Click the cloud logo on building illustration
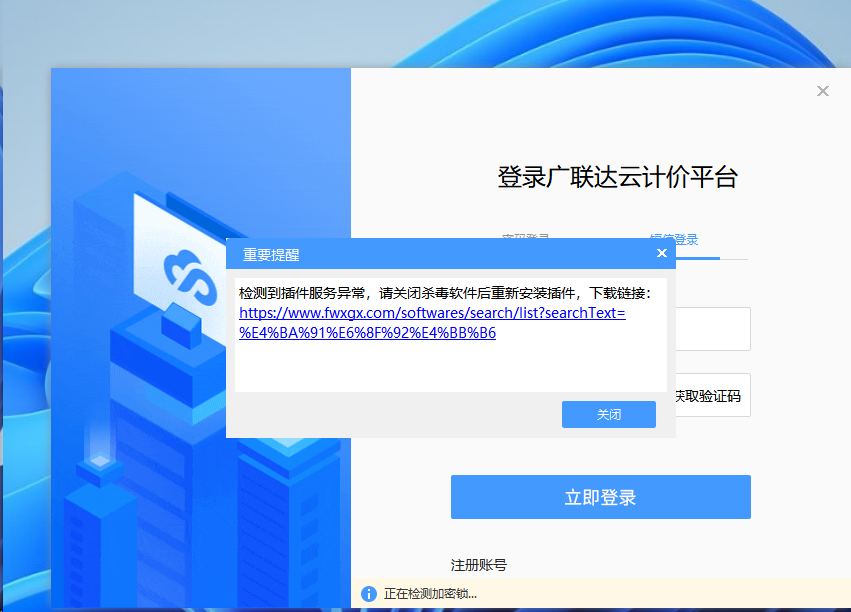This screenshot has width=851, height=612. (x=189, y=276)
